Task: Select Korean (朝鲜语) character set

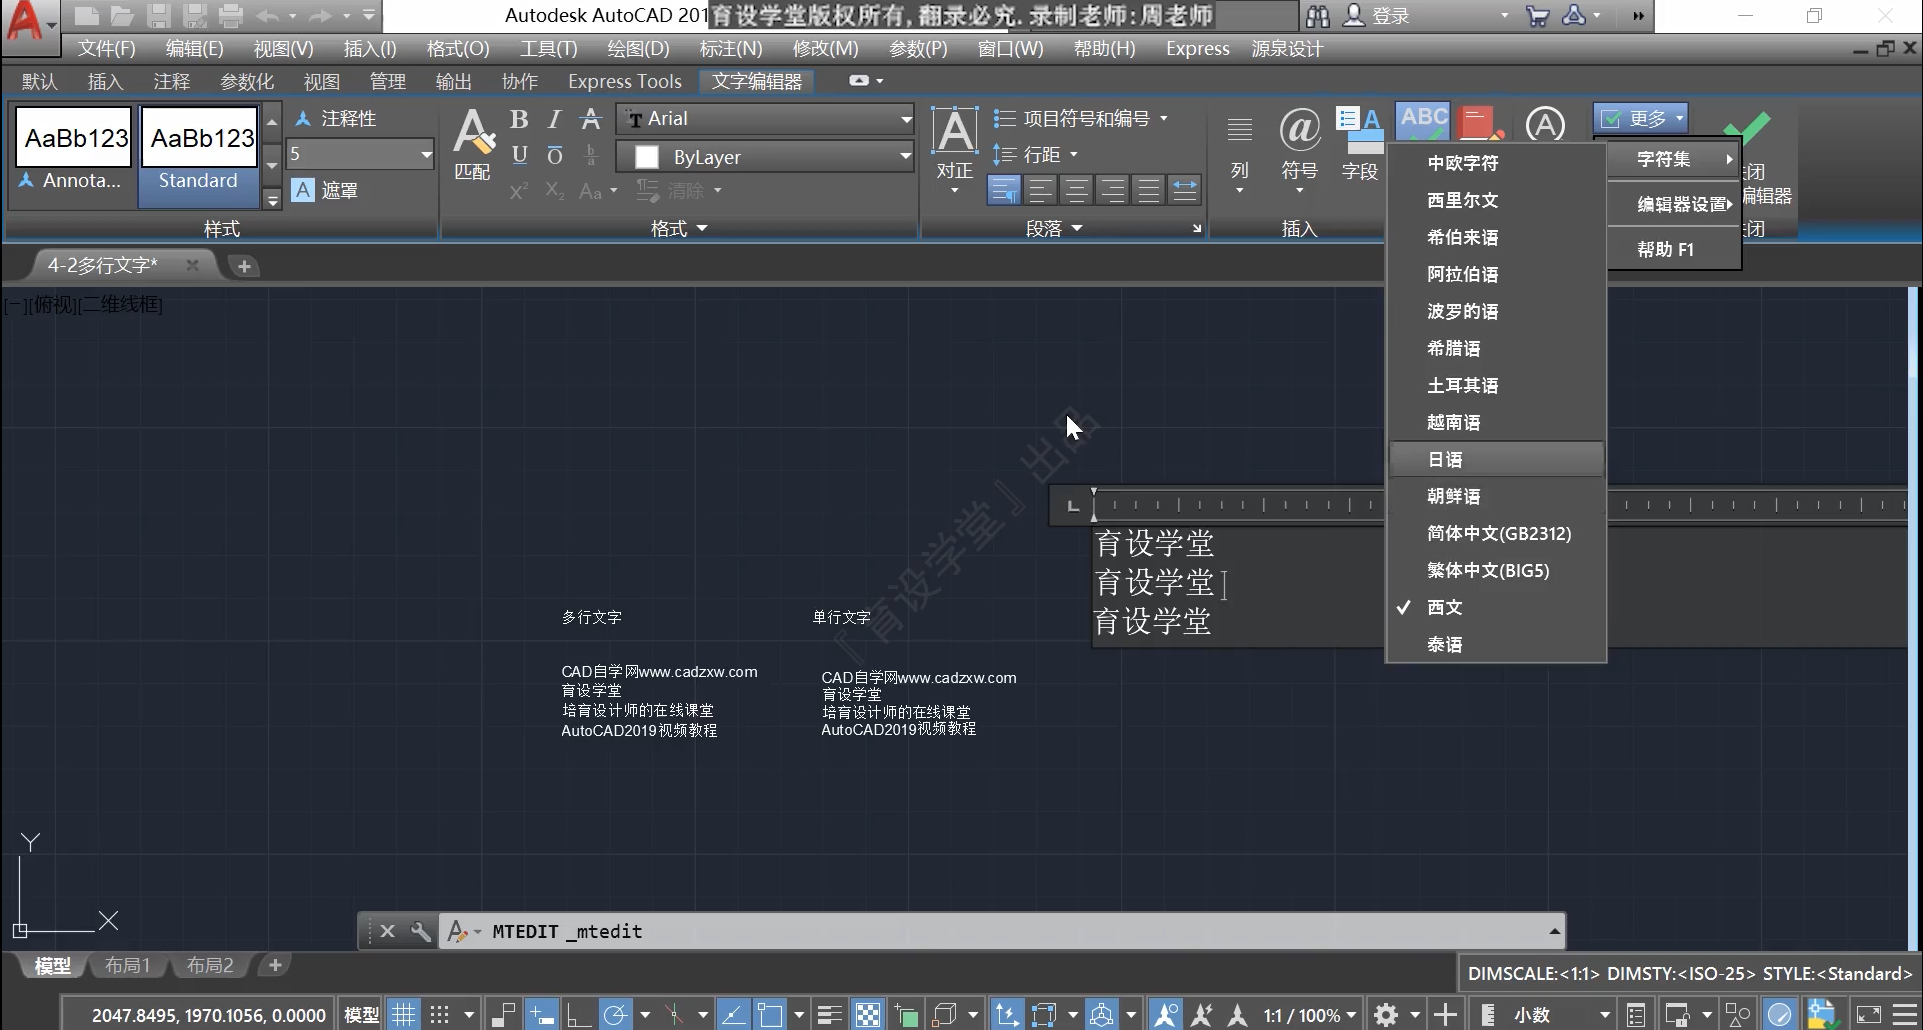Action: coord(1497,496)
